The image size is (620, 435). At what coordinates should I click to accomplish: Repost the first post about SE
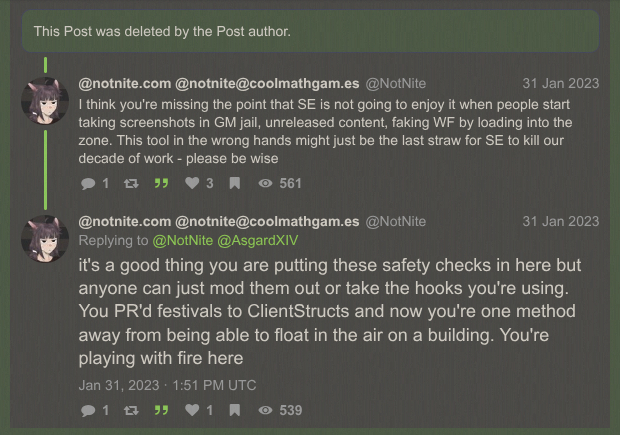pyautogui.click(x=128, y=183)
